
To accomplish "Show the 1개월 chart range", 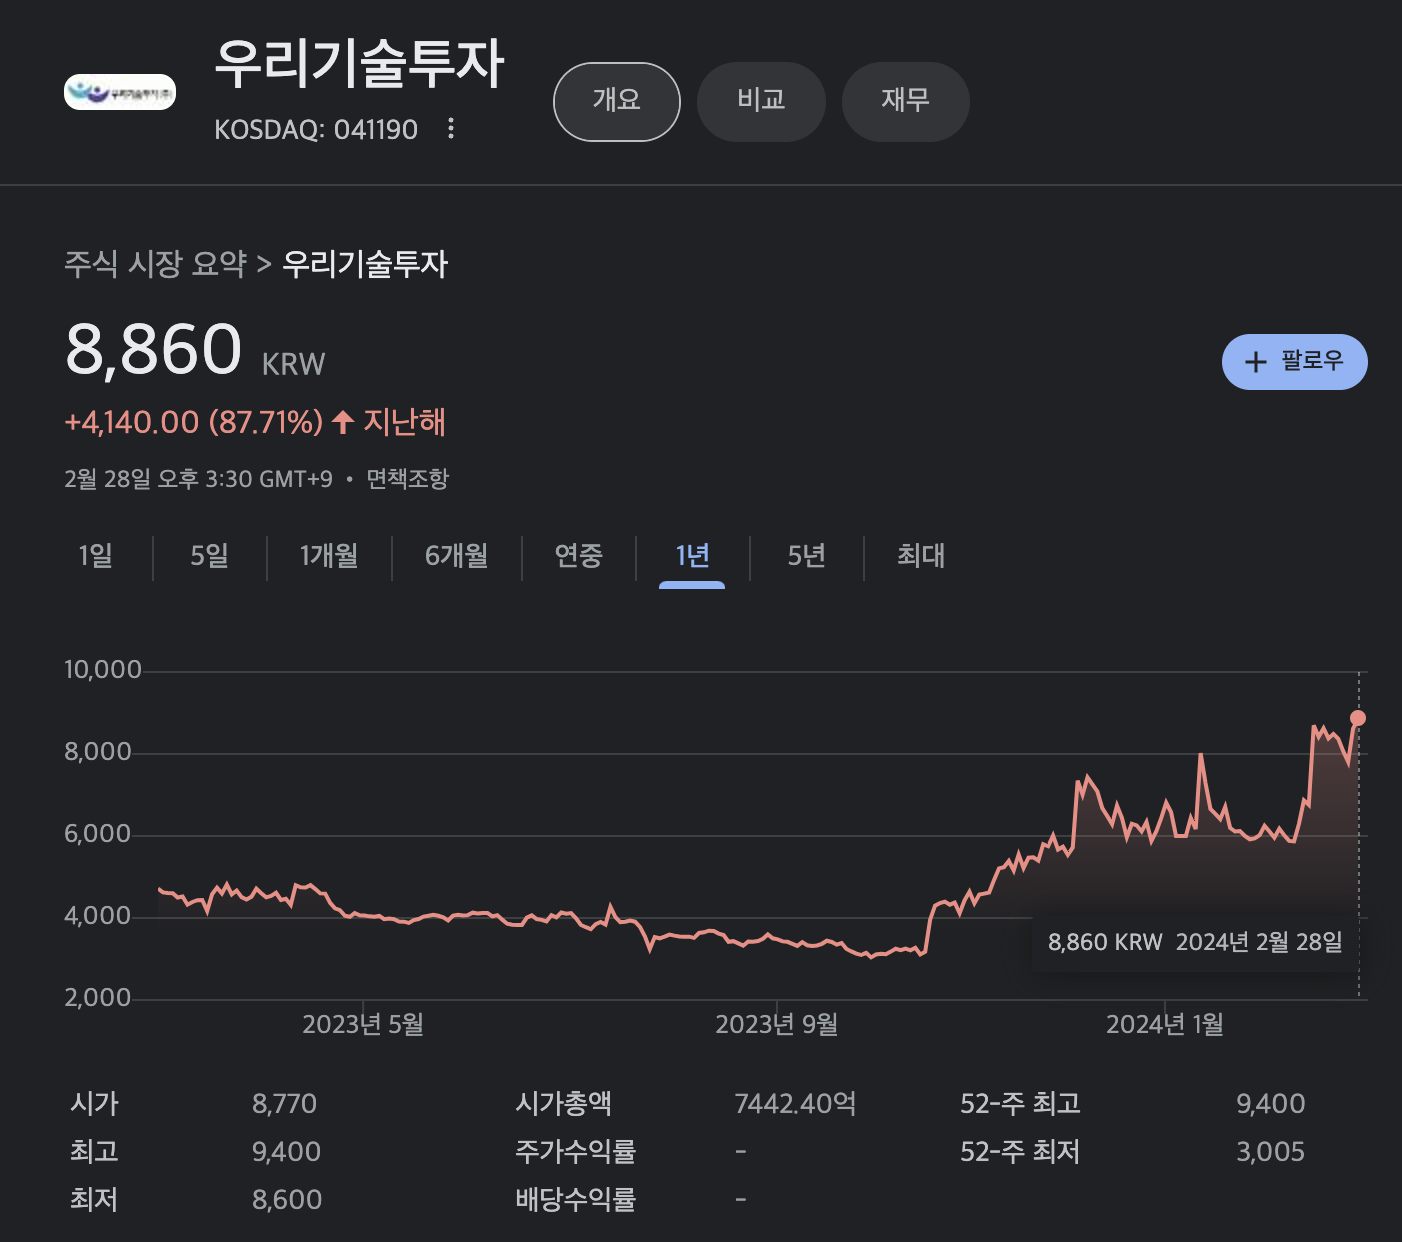I will point(329,556).
